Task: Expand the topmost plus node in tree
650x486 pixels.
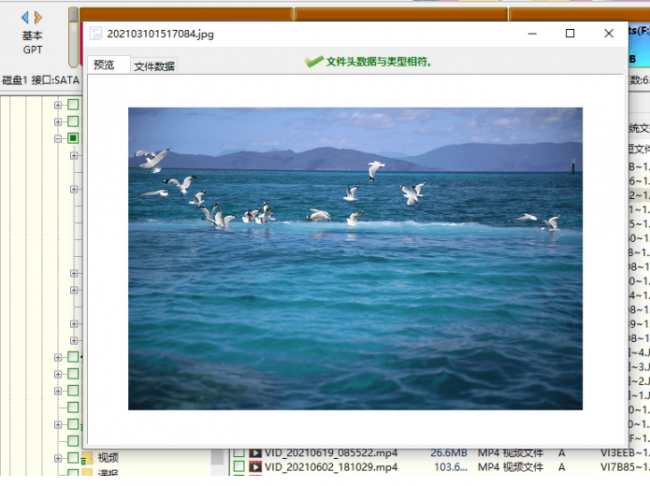Action: pyautogui.click(x=58, y=105)
